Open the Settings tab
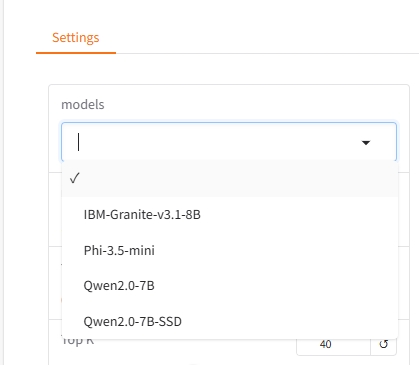 tap(76, 38)
